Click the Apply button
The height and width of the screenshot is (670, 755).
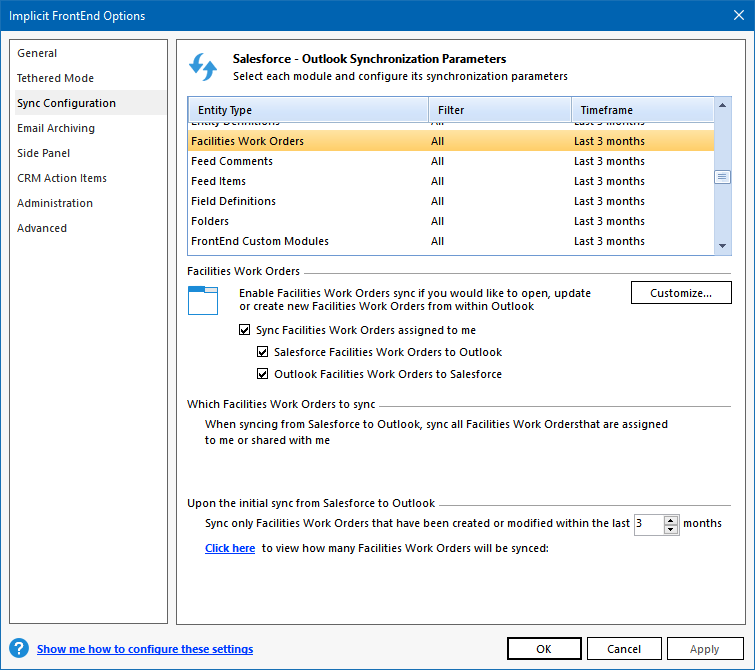pyautogui.click(x=705, y=649)
